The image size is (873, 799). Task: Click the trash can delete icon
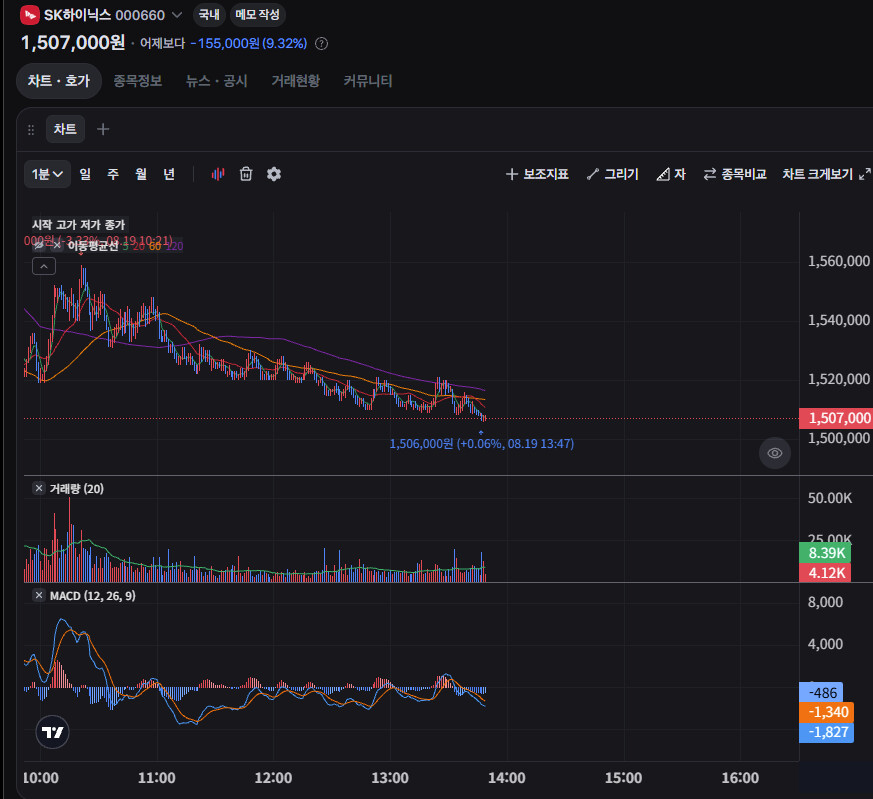pyautogui.click(x=246, y=174)
